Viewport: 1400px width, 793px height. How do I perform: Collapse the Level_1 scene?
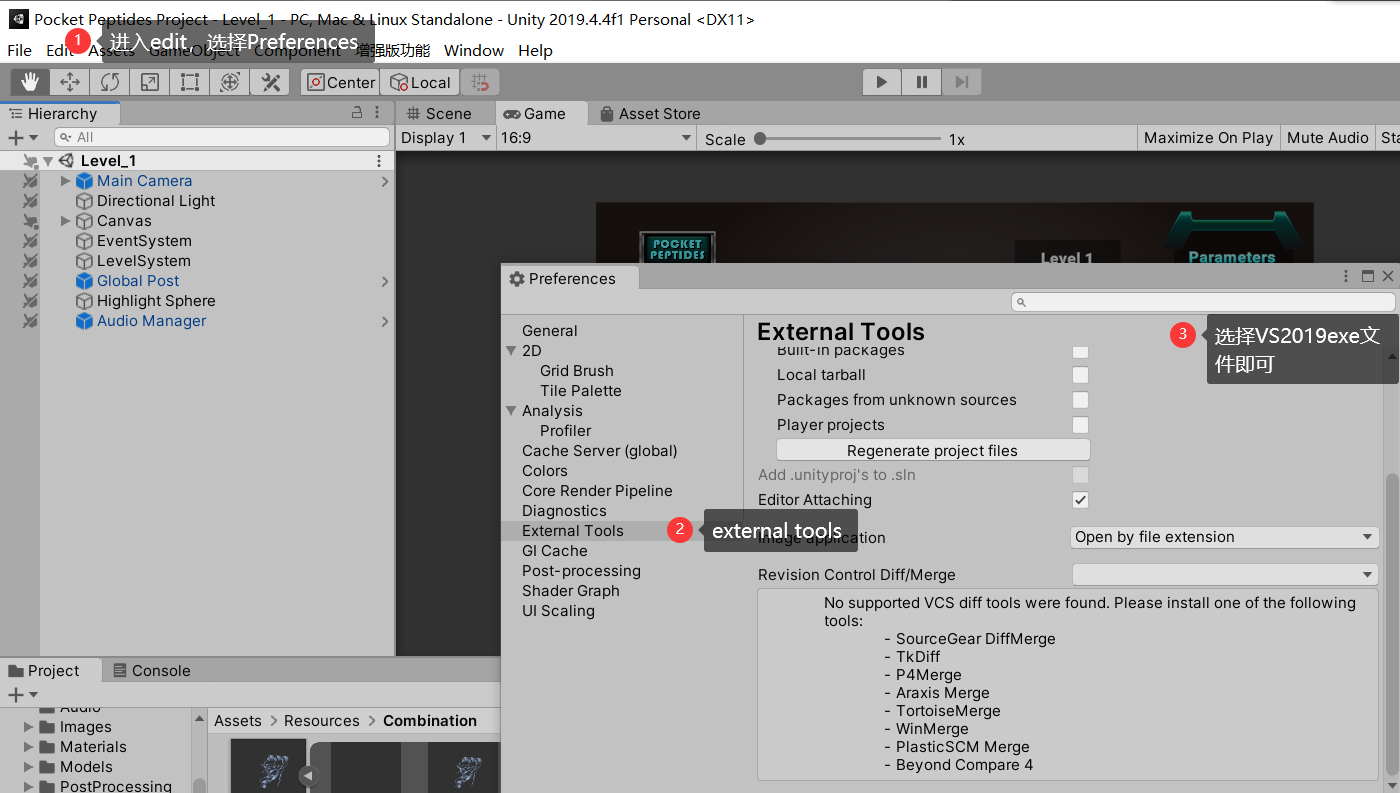pos(47,161)
